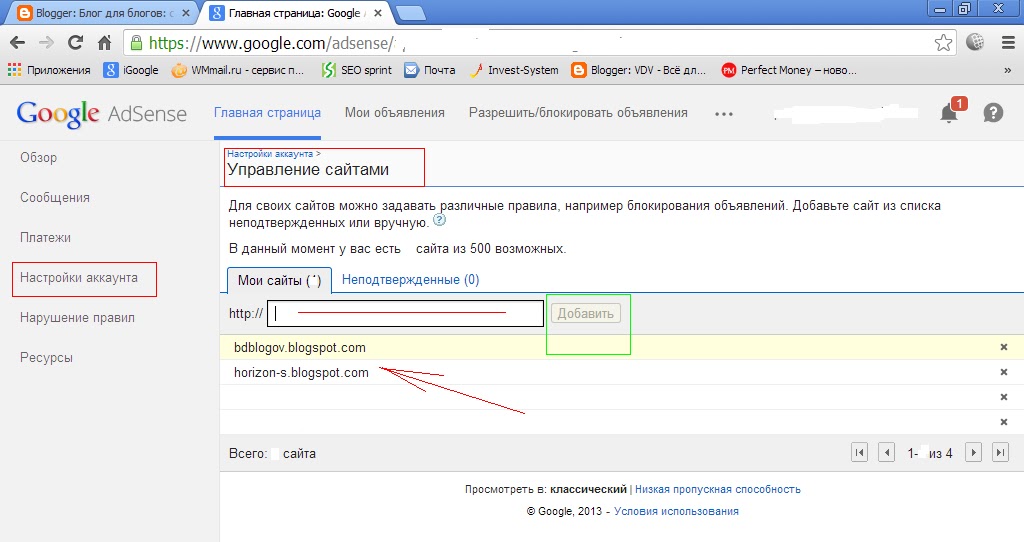
Task: Open the iGoogle bookmark
Action: coord(131,70)
